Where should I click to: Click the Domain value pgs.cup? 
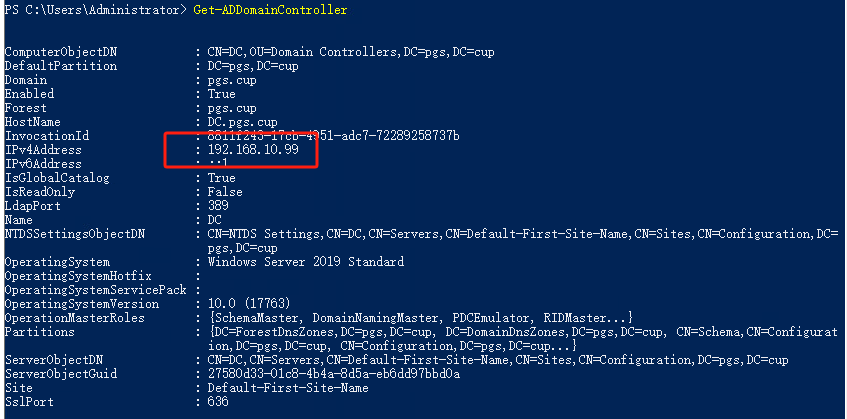click(232, 80)
